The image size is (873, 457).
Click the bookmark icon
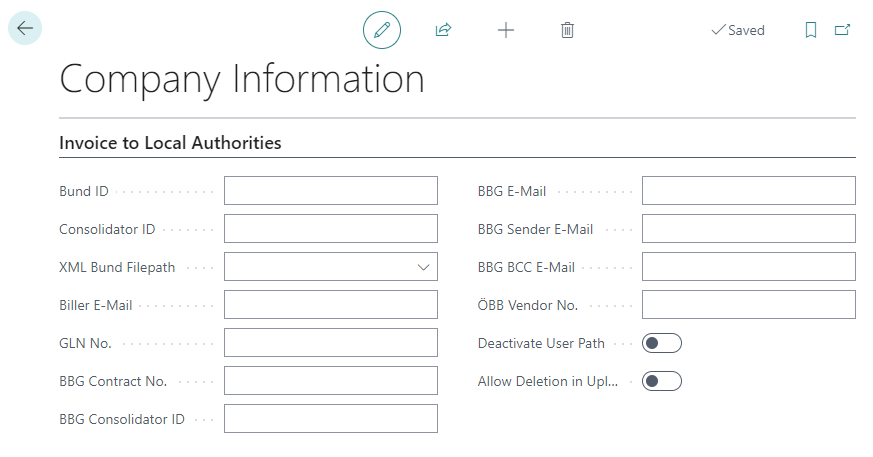click(x=811, y=30)
